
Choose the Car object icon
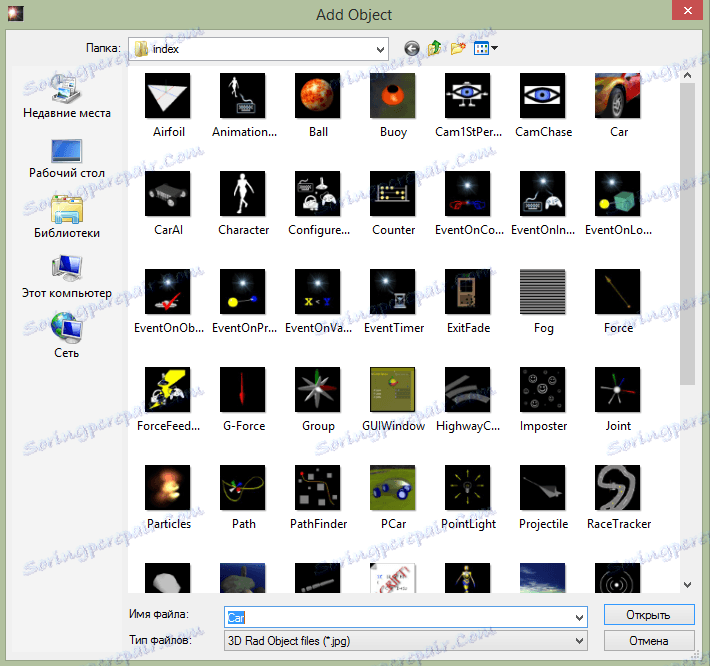[x=618, y=96]
